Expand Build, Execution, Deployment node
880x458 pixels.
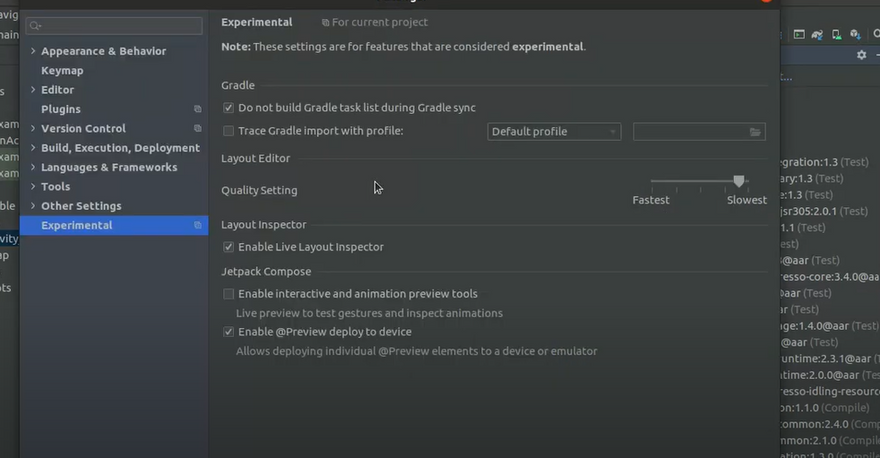pyautogui.click(x=33, y=148)
